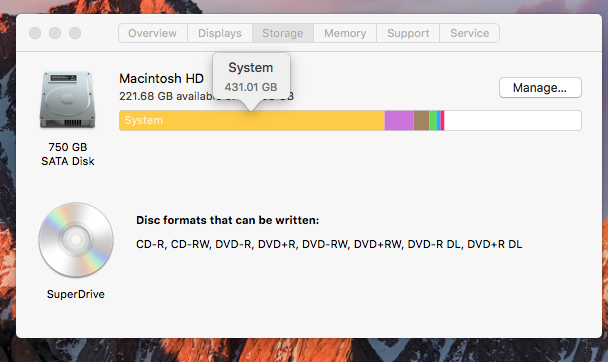
Task: Switch to the Service tab
Action: [470, 33]
